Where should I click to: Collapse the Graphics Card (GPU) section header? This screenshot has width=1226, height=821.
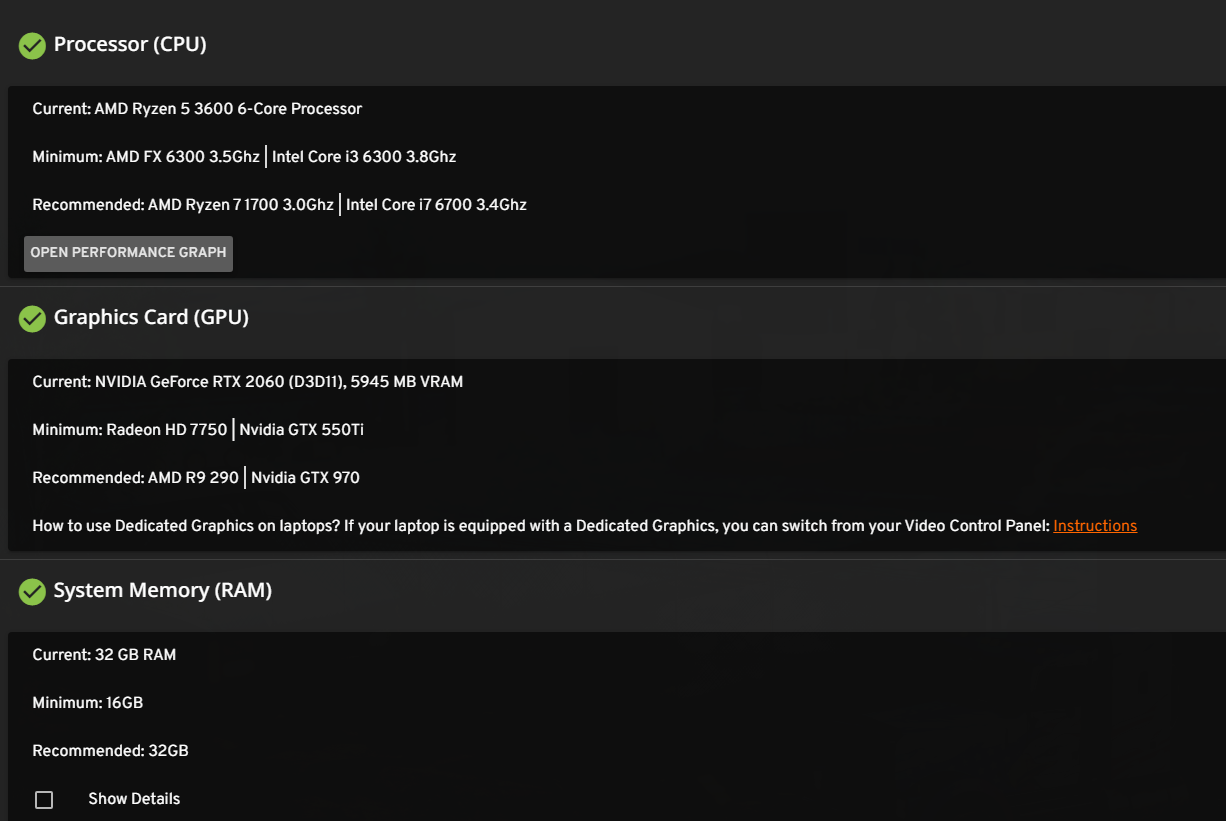pyautogui.click(x=613, y=318)
